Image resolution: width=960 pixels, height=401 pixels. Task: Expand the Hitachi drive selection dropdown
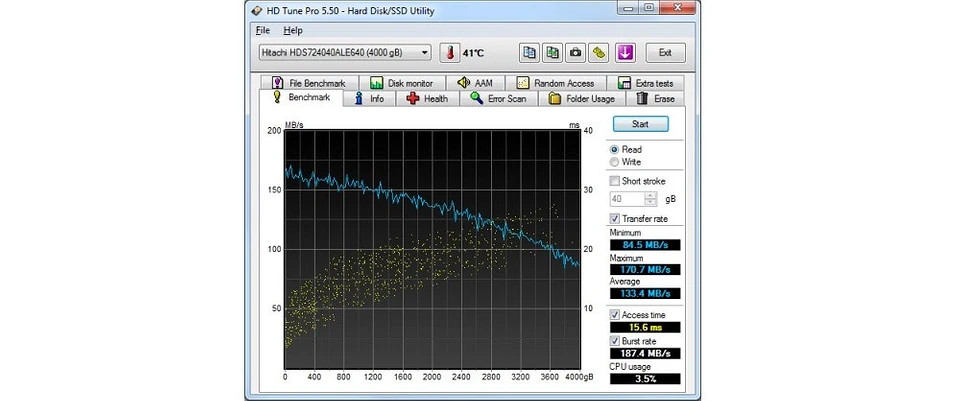click(425, 53)
